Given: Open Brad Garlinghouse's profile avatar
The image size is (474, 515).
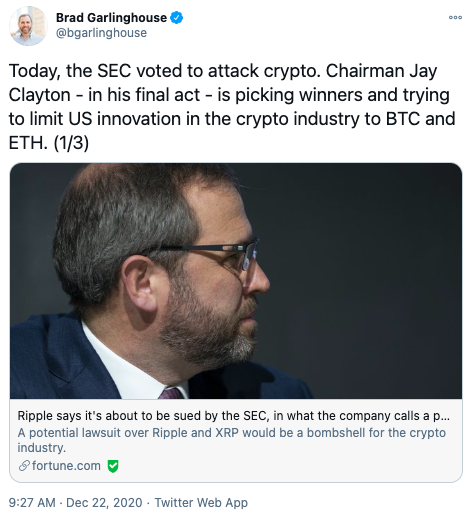Looking at the screenshot, I should tap(28, 26).
